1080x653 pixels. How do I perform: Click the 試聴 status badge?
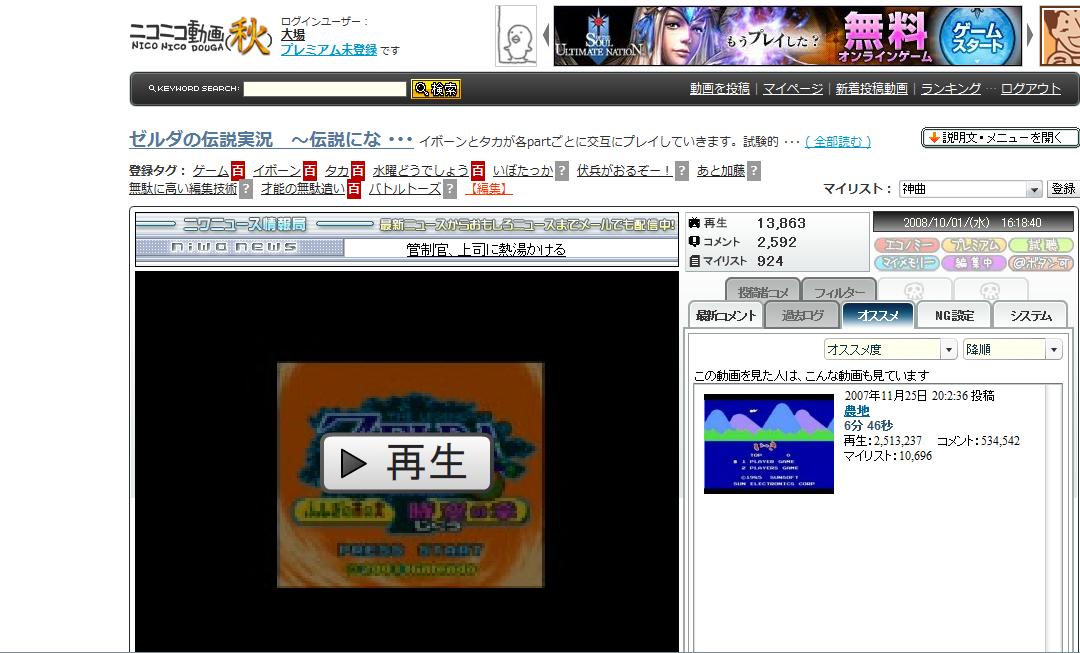(x=1041, y=245)
